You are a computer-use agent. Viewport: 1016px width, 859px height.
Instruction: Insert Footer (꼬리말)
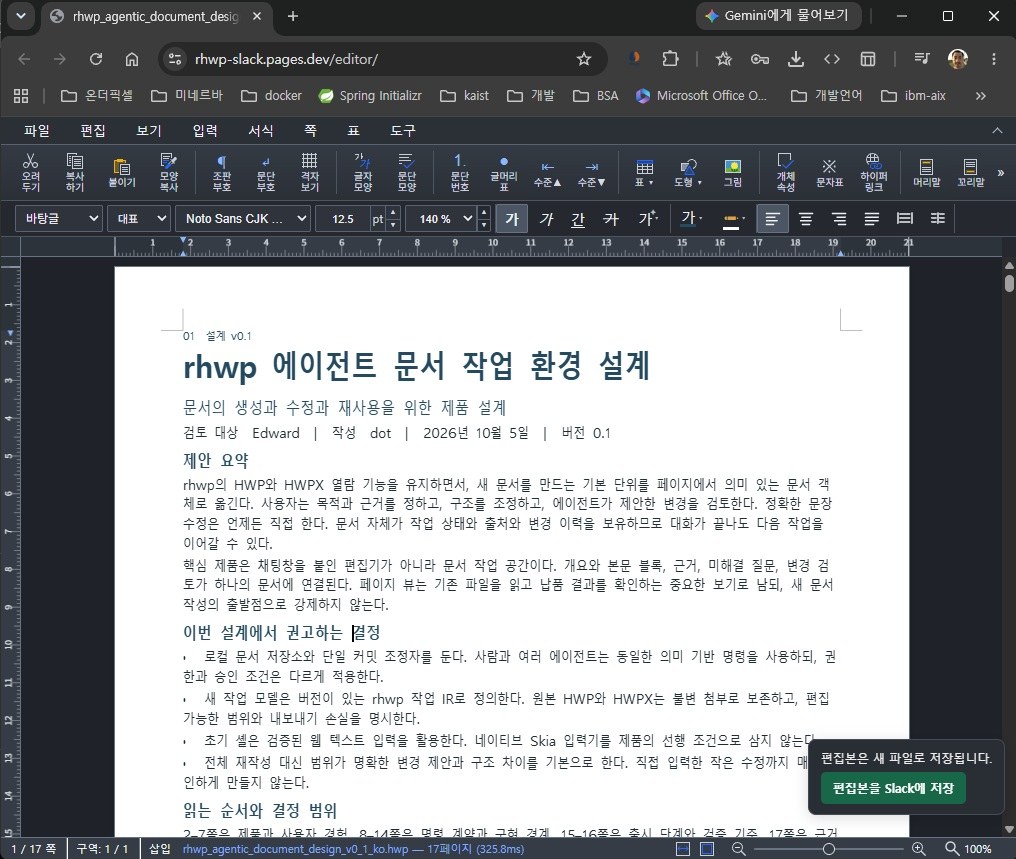coord(971,172)
